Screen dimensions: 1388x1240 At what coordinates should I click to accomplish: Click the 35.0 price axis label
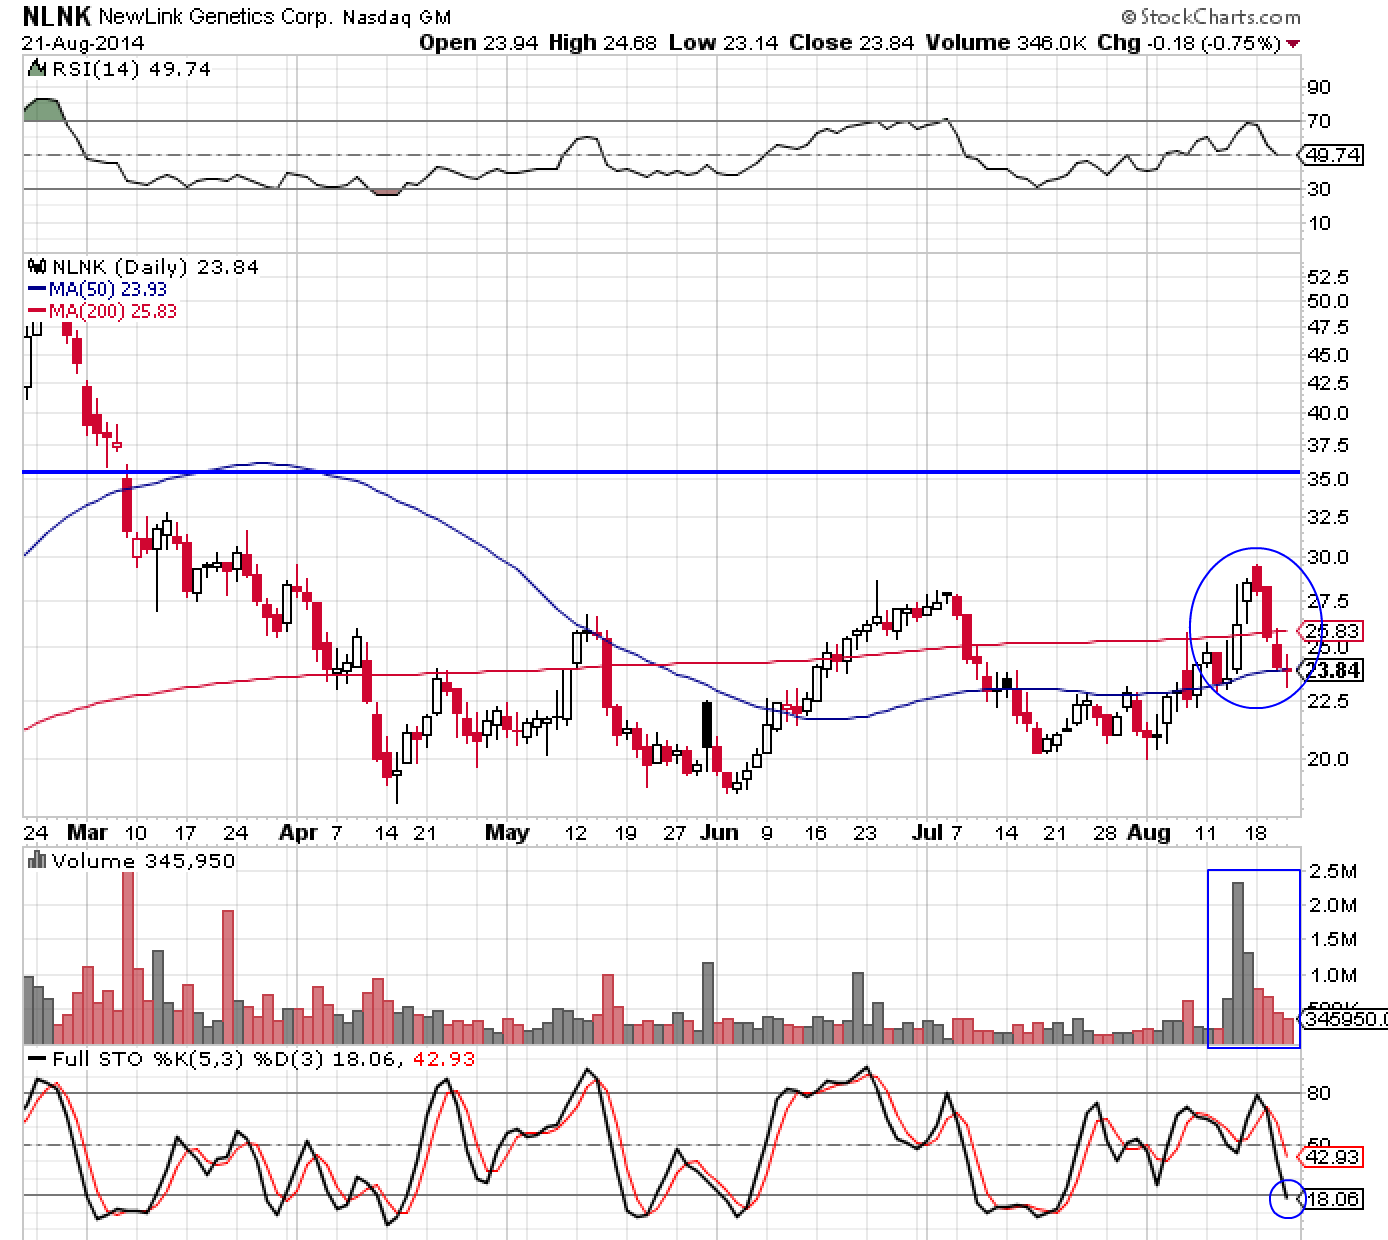(1328, 479)
